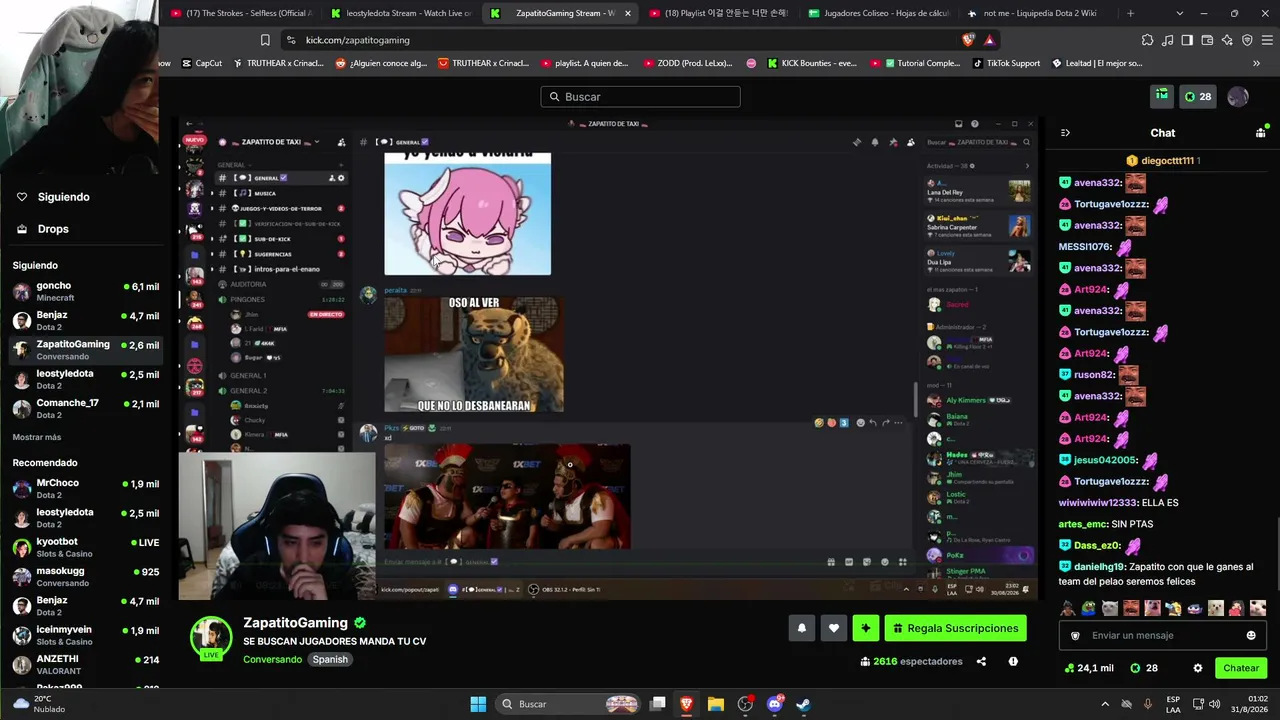Click the Chatear send button
The width and height of the screenshot is (1280, 720).
pyautogui.click(x=1241, y=668)
